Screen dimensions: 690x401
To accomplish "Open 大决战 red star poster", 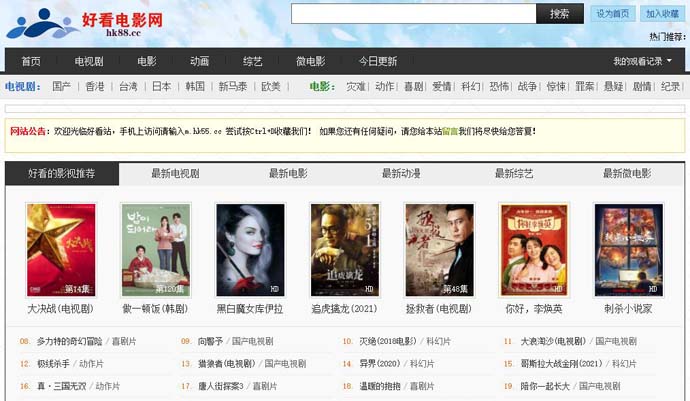I will pyautogui.click(x=61, y=250).
